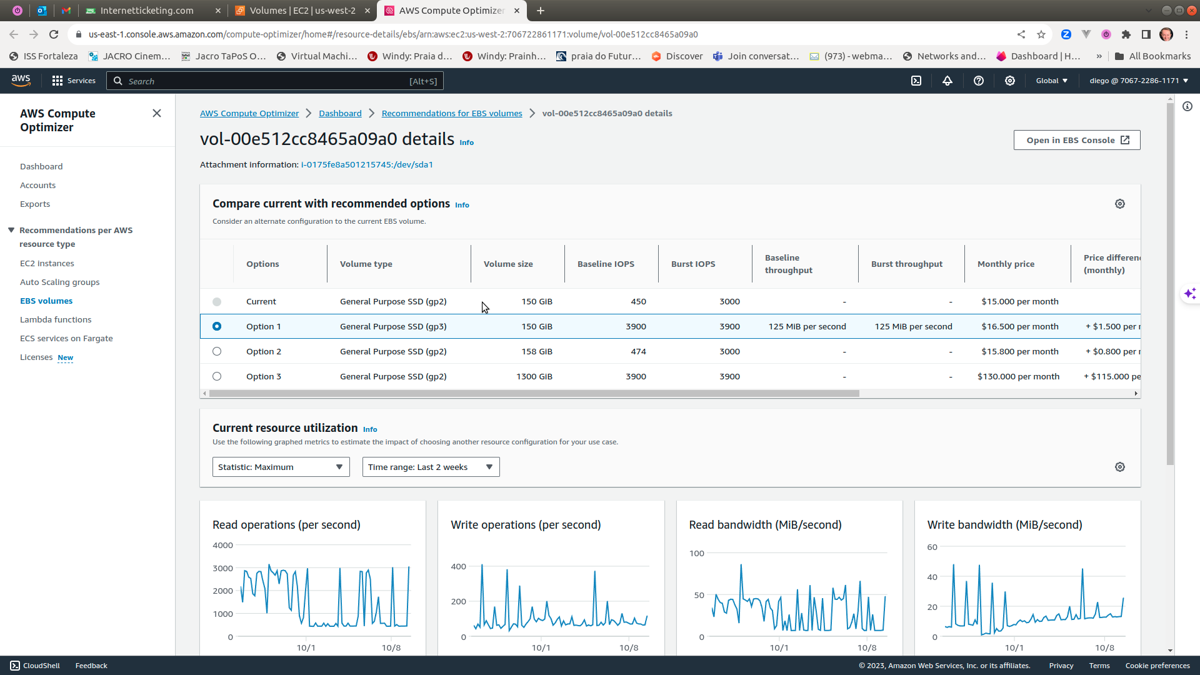The width and height of the screenshot is (1200, 675).
Task: Open Accounts in the sidebar
Action: [38, 185]
